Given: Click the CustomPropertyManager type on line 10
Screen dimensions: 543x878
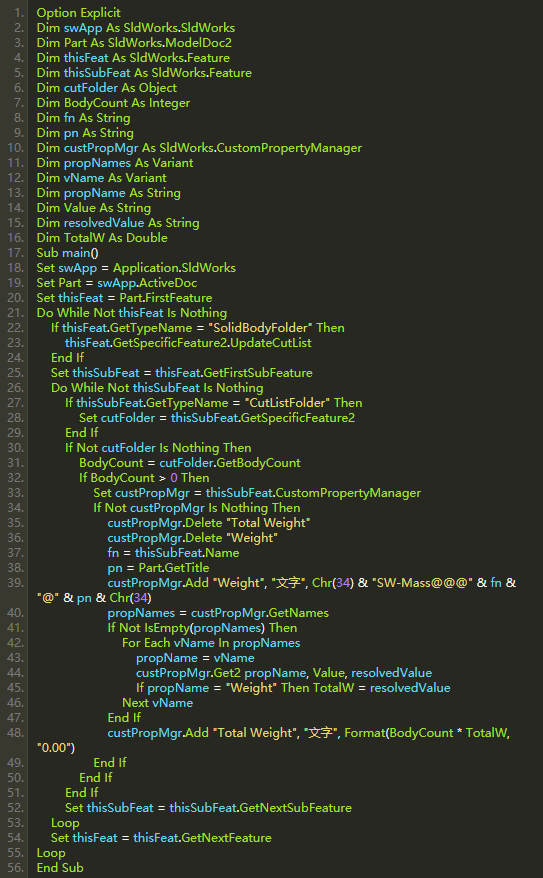Looking at the screenshot, I should coord(289,148).
